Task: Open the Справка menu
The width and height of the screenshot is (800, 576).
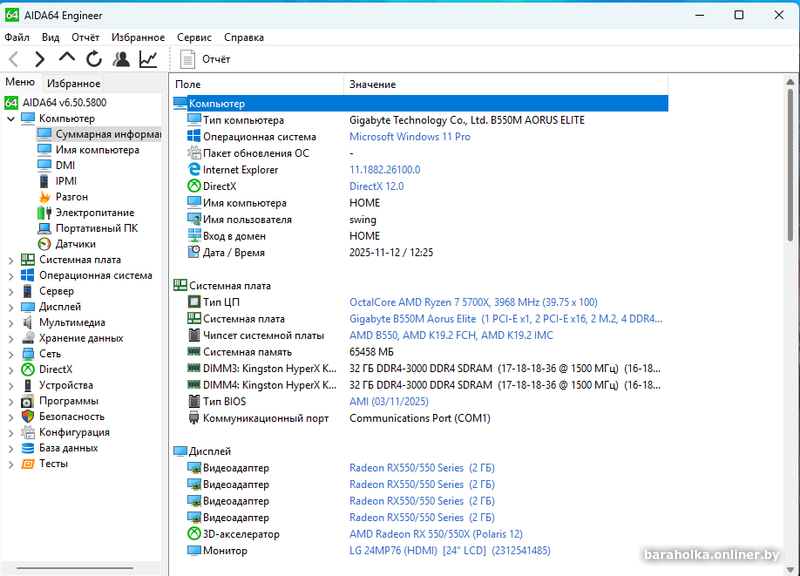Action: [x=244, y=37]
